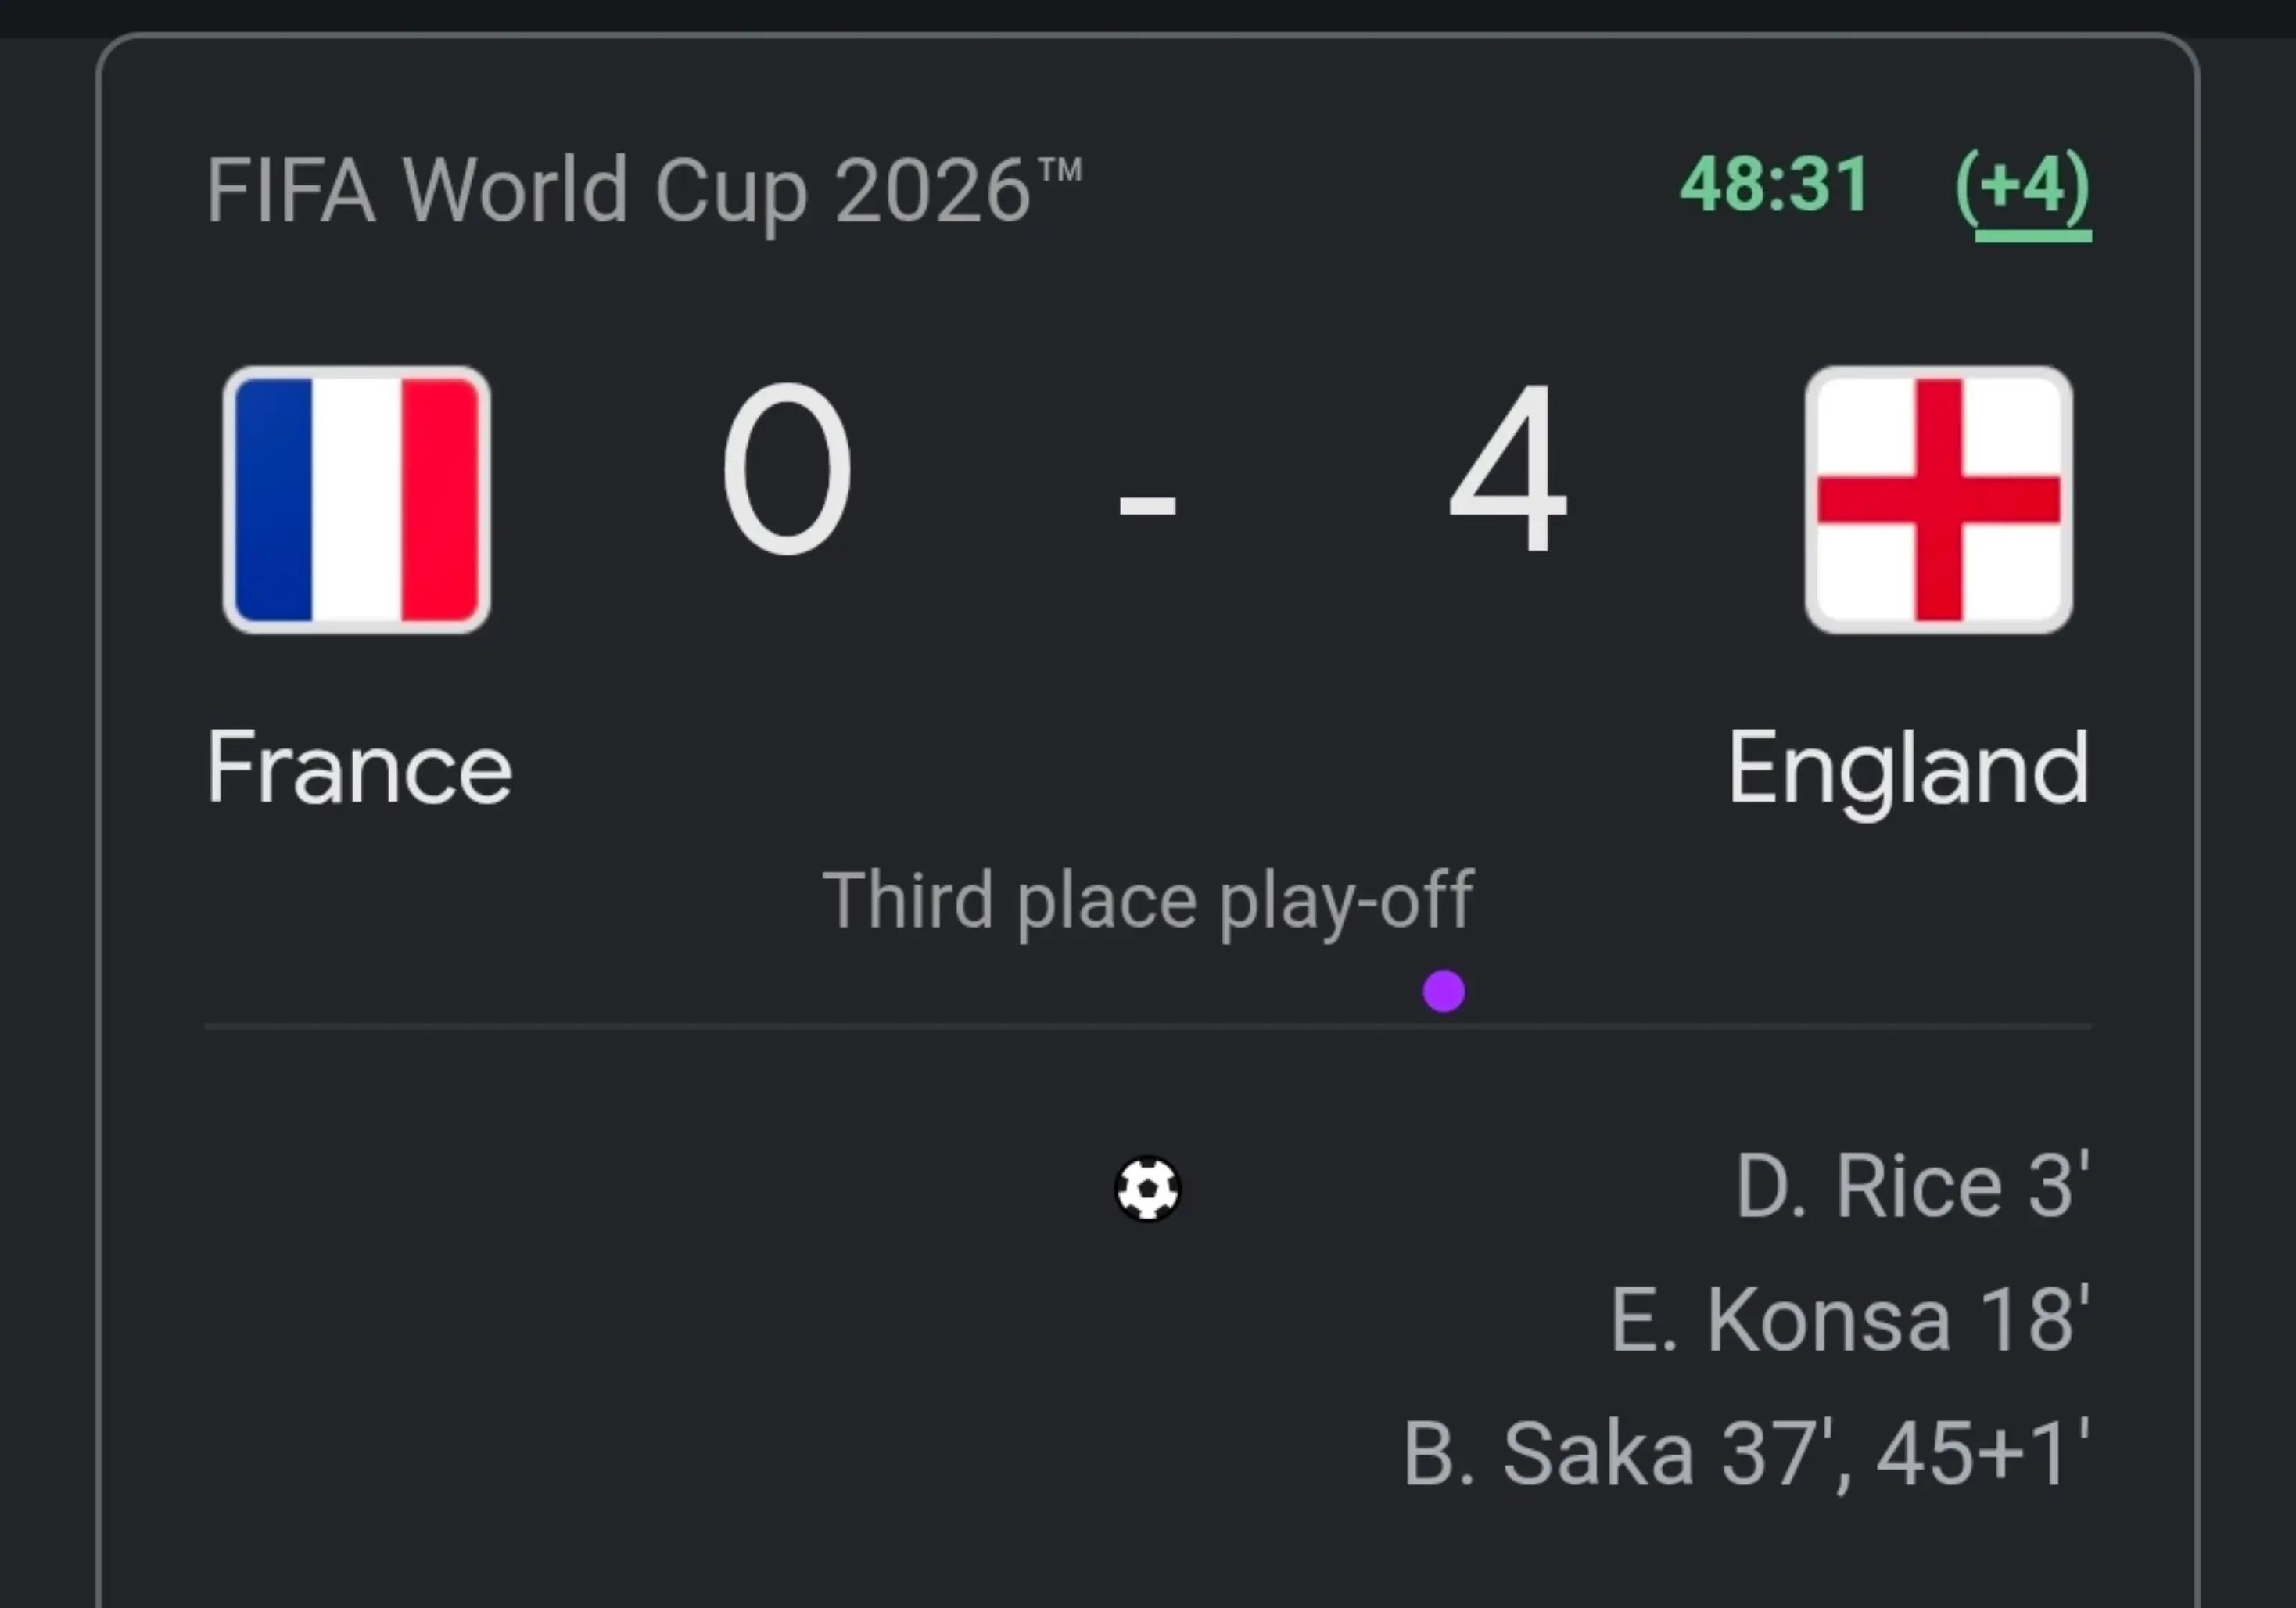Screen dimensions: 2296x1608
Task: Click the underlined (+4) added time
Action: (x=2023, y=192)
